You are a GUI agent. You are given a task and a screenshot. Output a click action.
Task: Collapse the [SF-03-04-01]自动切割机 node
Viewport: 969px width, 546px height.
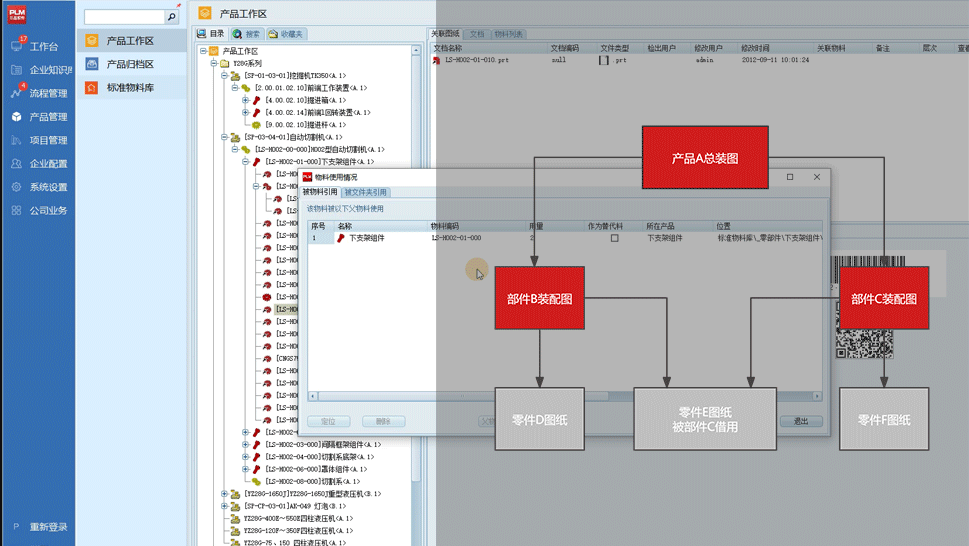(x=224, y=137)
